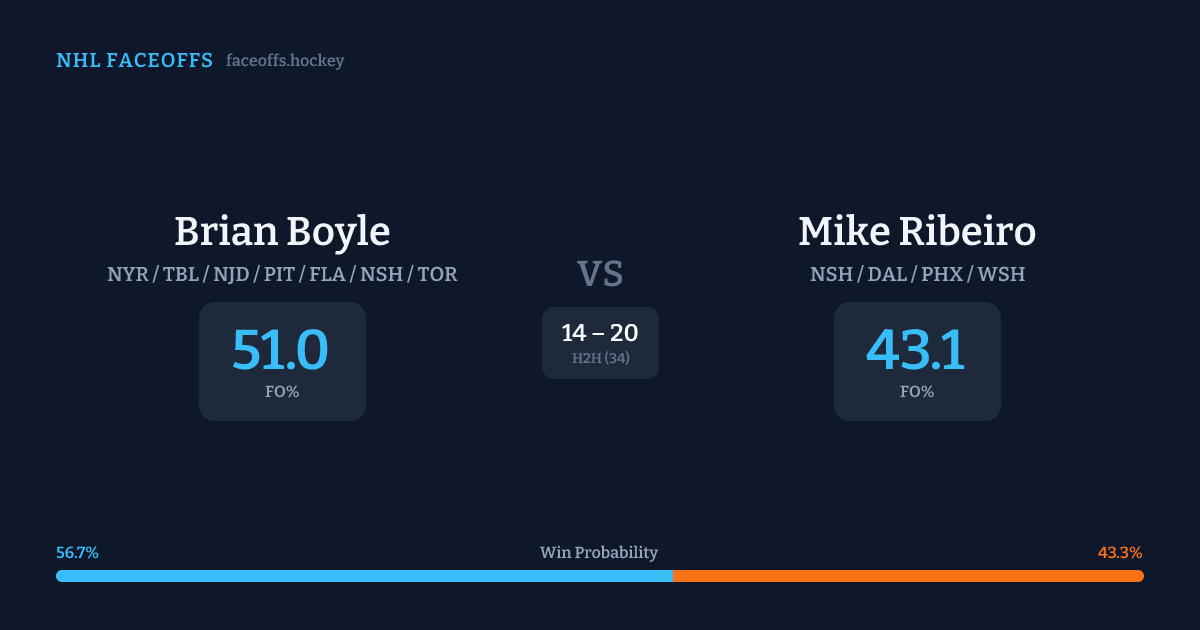
Task: Select the Brian Boyle player name
Action: point(282,232)
